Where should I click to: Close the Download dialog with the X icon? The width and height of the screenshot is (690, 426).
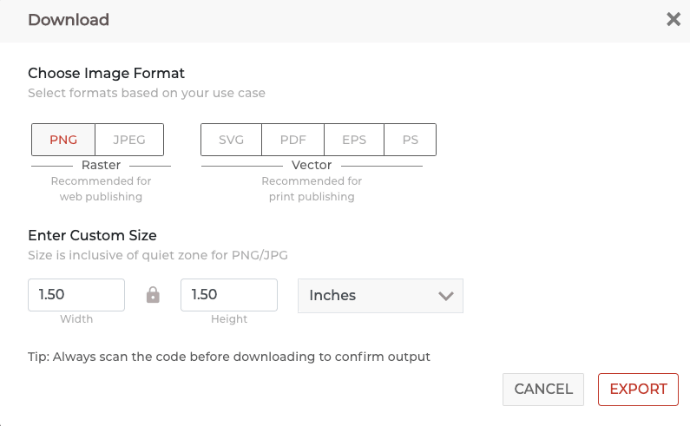(673, 19)
